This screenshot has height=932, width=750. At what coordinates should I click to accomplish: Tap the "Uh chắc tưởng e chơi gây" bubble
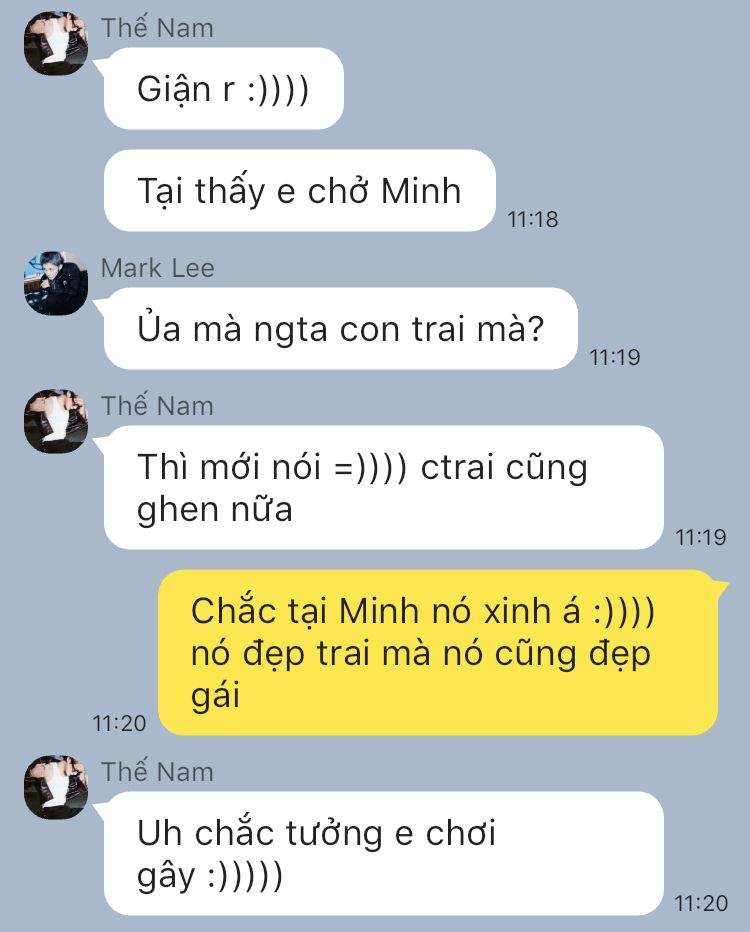click(x=383, y=854)
